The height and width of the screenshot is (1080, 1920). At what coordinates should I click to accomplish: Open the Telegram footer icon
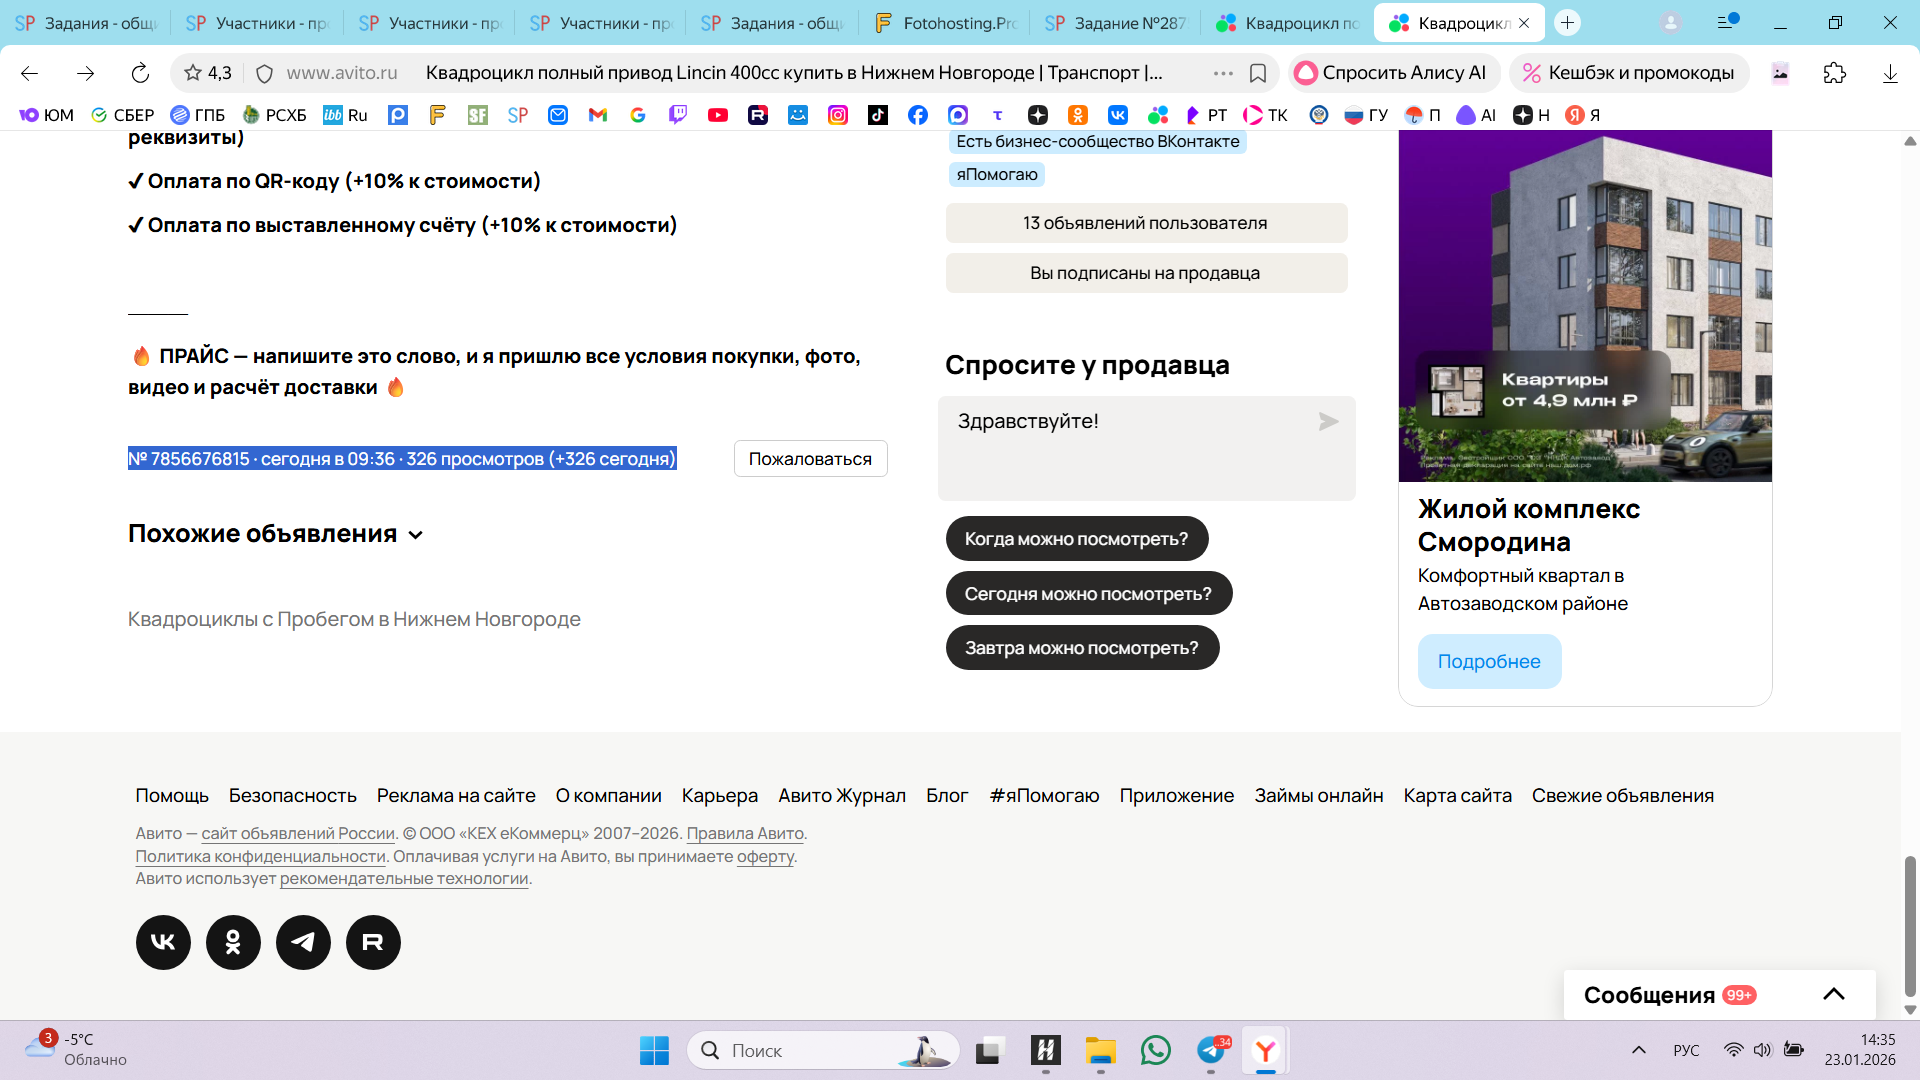point(303,942)
